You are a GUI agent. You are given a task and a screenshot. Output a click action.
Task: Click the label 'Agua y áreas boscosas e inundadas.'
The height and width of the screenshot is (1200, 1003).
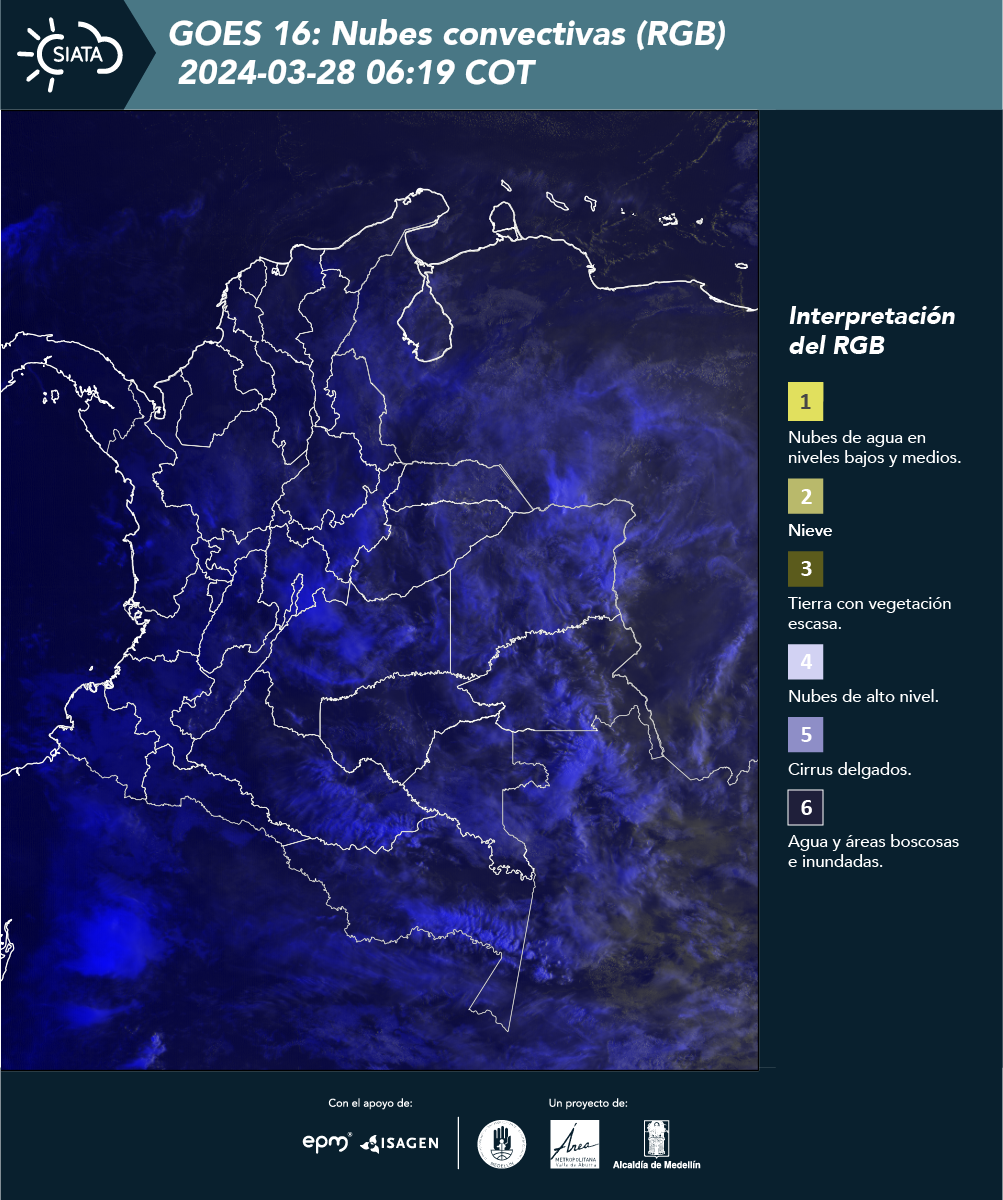tap(873, 852)
